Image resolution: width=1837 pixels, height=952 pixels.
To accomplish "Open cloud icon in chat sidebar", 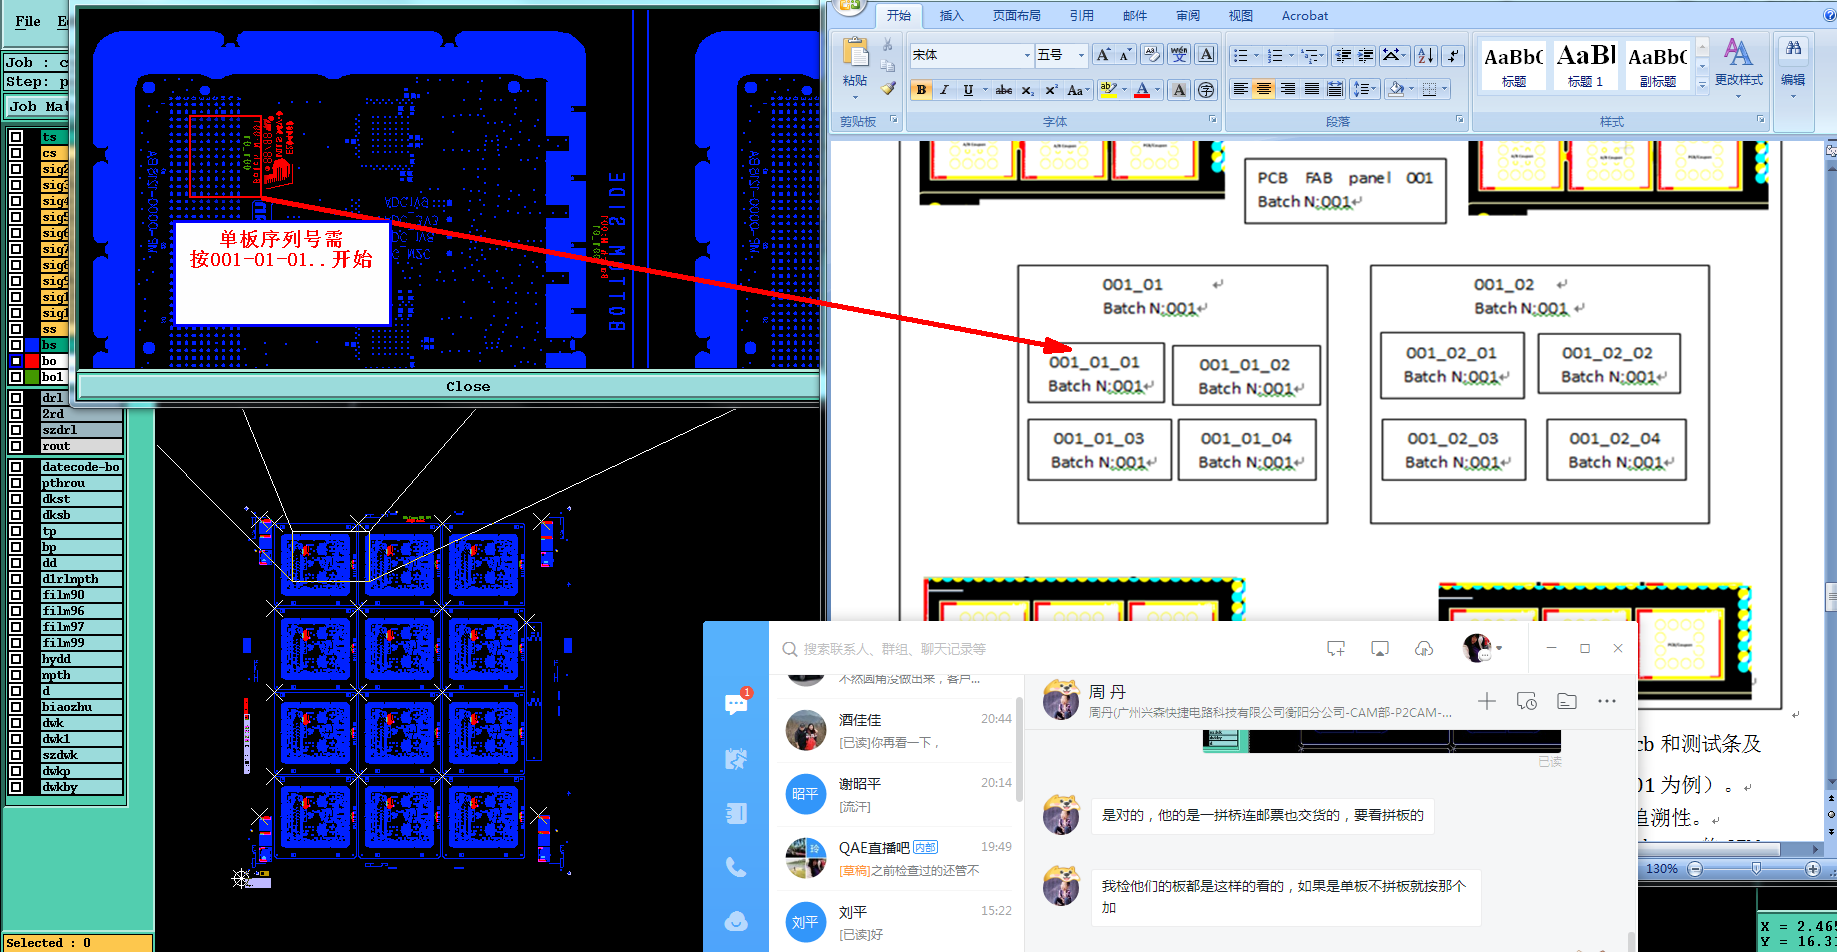I will (x=736, y=921).
